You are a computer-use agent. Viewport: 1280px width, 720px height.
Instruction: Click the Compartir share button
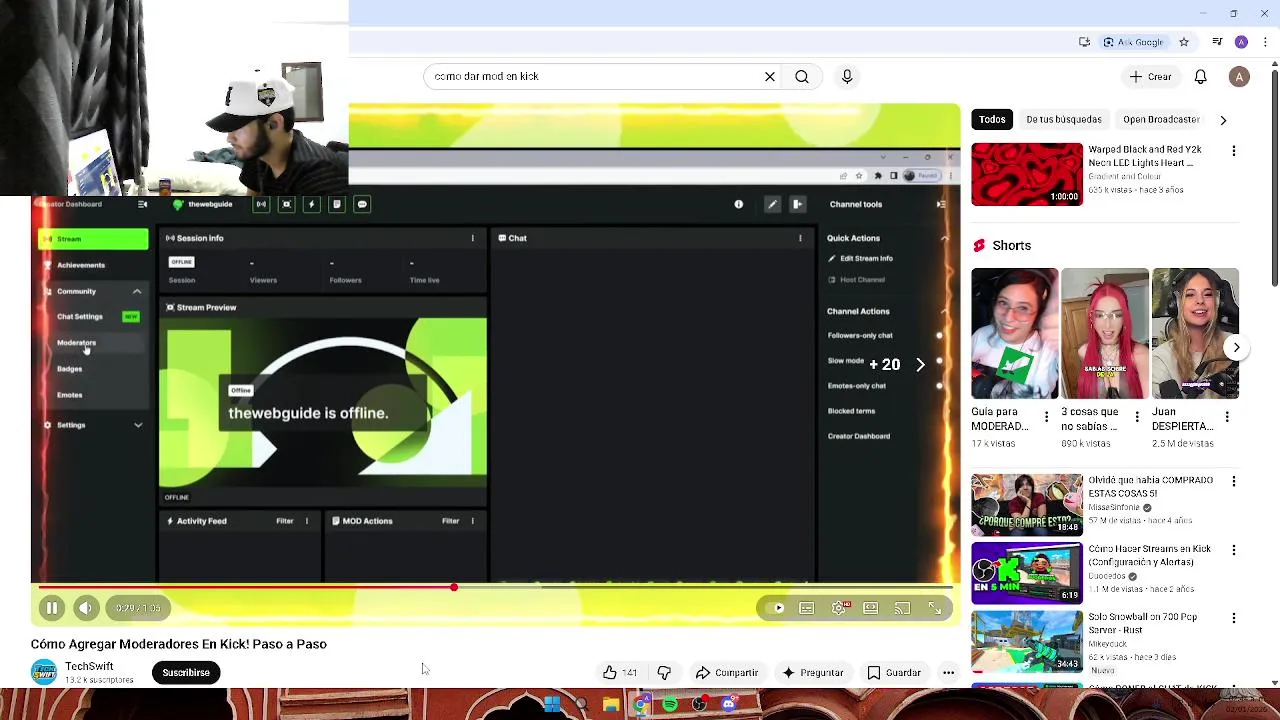[x=727, y=673]
